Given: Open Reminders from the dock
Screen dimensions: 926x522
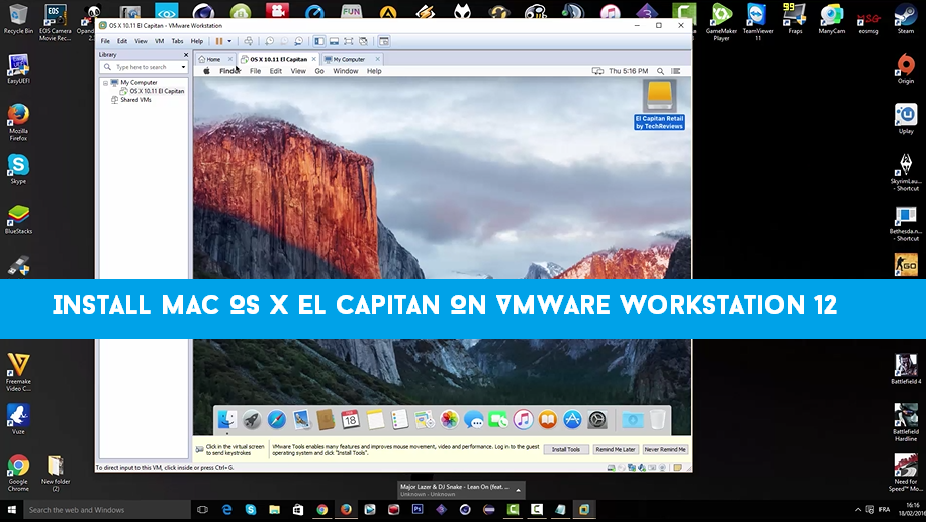Looking at the screenshot, I should (400, 420).
